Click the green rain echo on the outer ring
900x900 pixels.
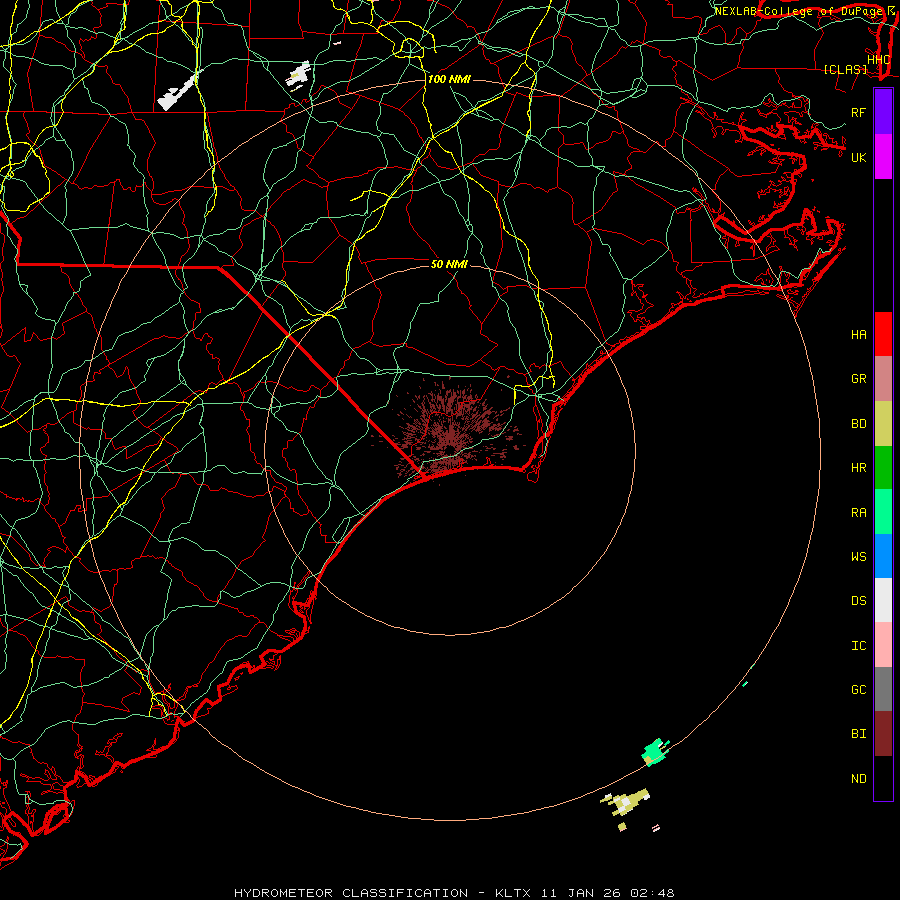click(x=655, y=752)
